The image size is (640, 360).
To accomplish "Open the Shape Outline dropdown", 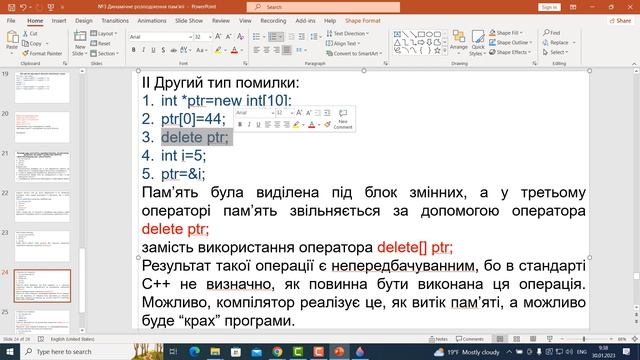I will pos(511,42).
